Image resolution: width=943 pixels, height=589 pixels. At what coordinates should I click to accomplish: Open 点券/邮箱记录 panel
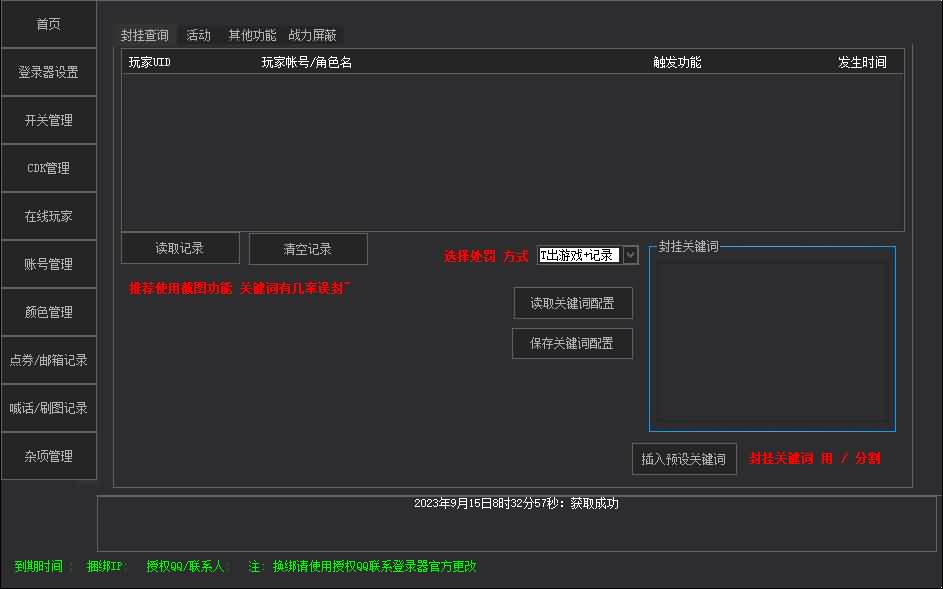pyautogui.click(x=48, y=359)
